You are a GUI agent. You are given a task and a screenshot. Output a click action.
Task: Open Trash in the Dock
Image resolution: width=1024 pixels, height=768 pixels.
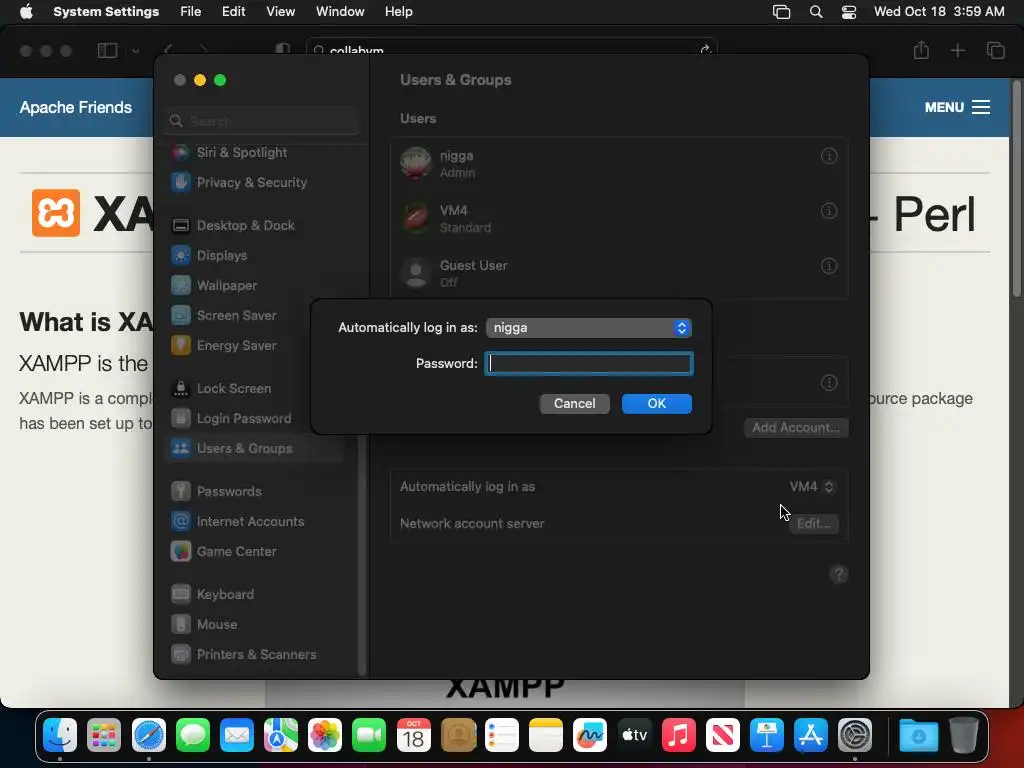pyautogui.click(x=963, y=735)
